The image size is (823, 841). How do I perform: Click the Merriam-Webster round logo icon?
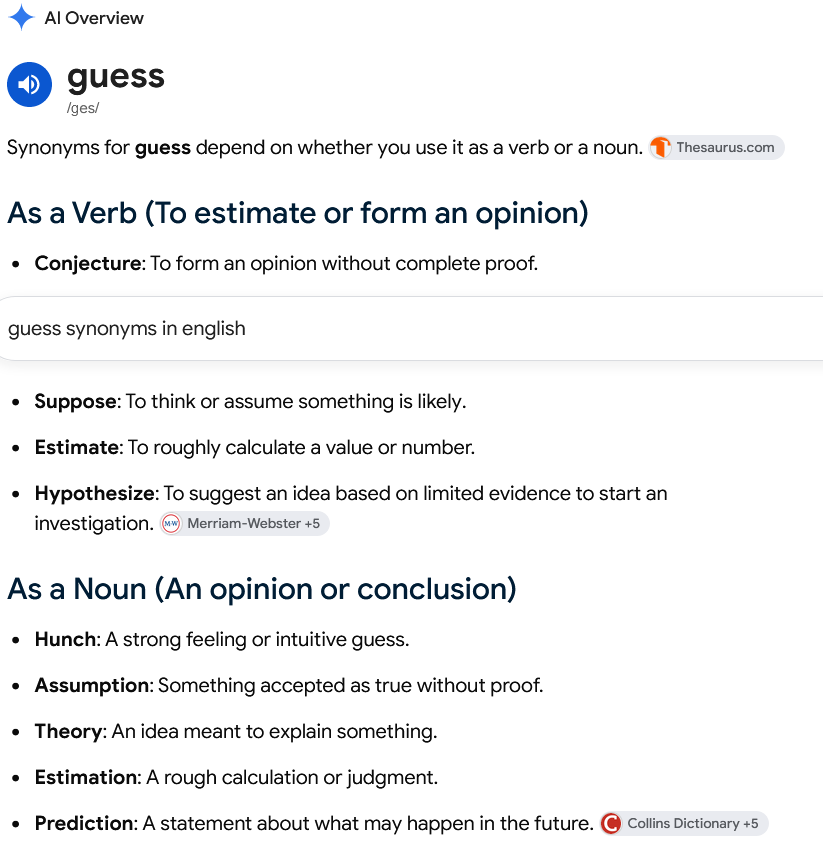click(171, 523)
